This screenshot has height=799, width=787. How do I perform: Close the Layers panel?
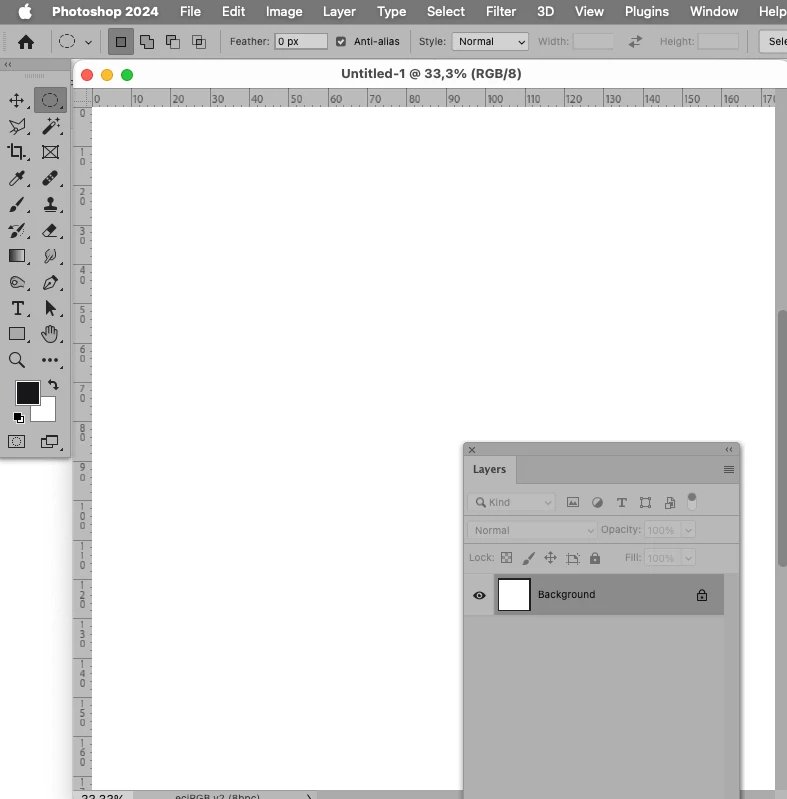click(472, 449)
